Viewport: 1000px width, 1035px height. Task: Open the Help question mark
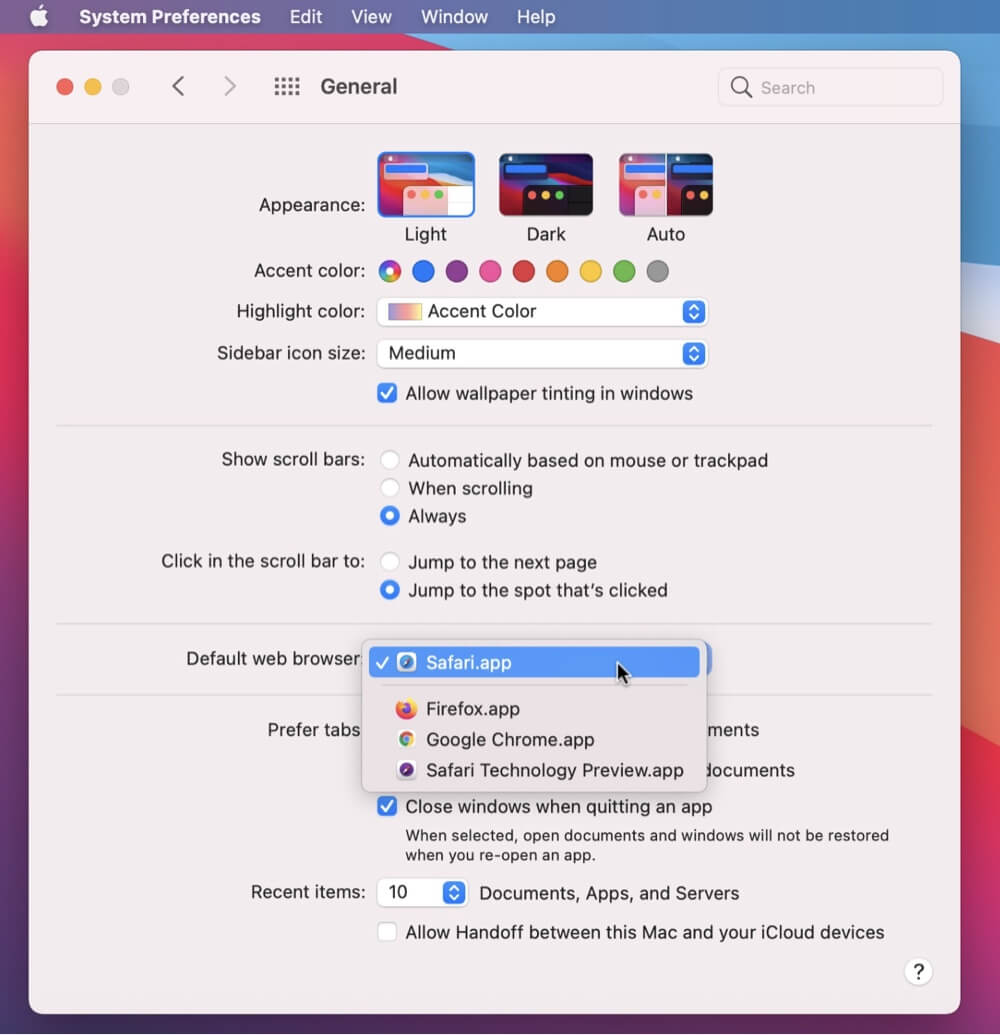(x=918, y=971)
